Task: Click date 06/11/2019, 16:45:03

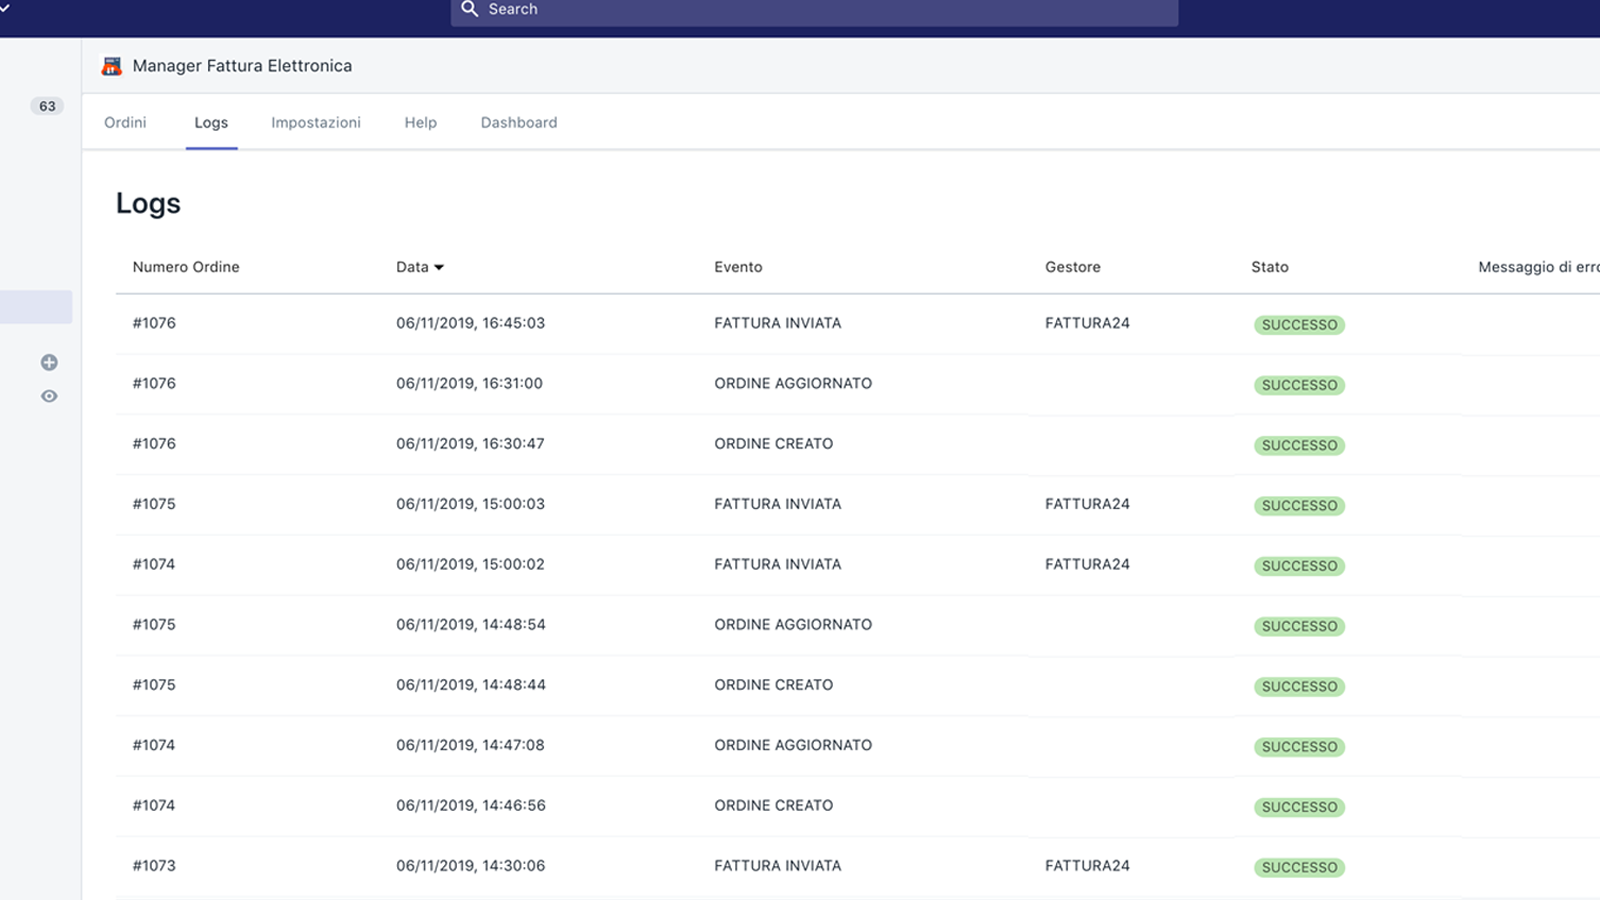Action: pyautogui.click(x=470, y=323)
